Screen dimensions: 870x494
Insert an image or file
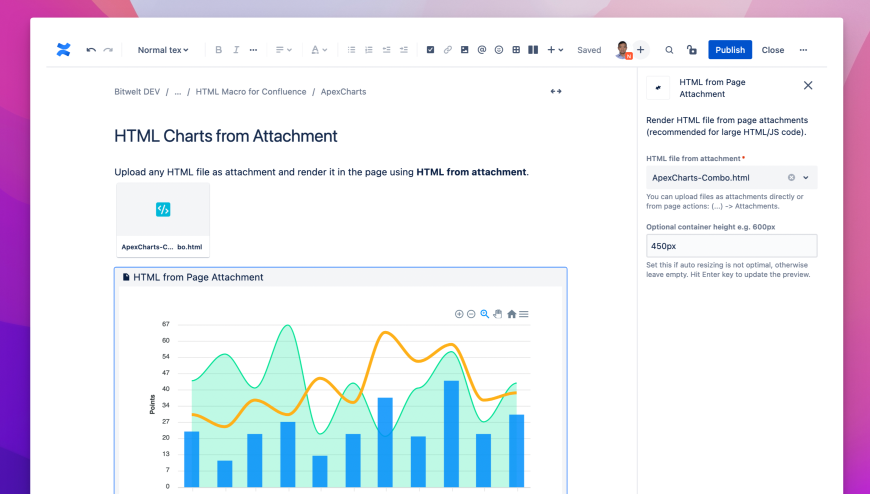tap(464, 50)
